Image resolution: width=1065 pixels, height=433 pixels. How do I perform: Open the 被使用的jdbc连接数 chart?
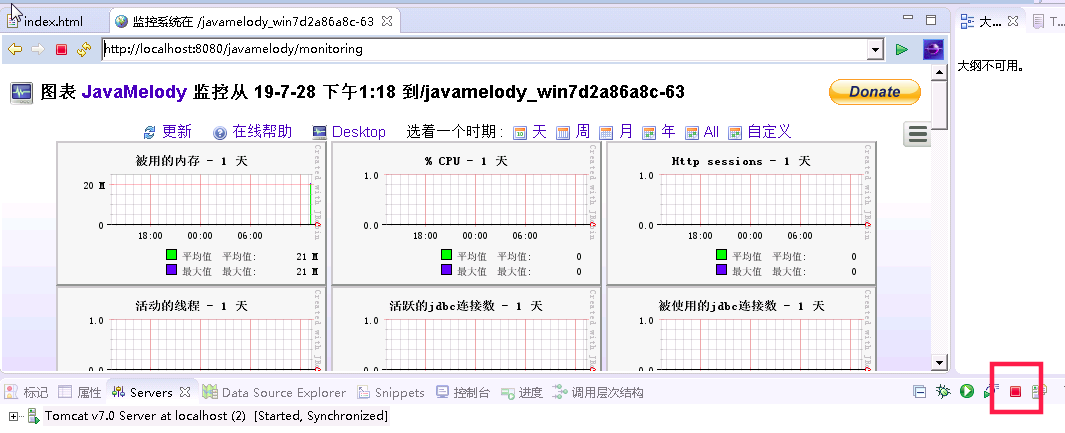coord(741,329)
